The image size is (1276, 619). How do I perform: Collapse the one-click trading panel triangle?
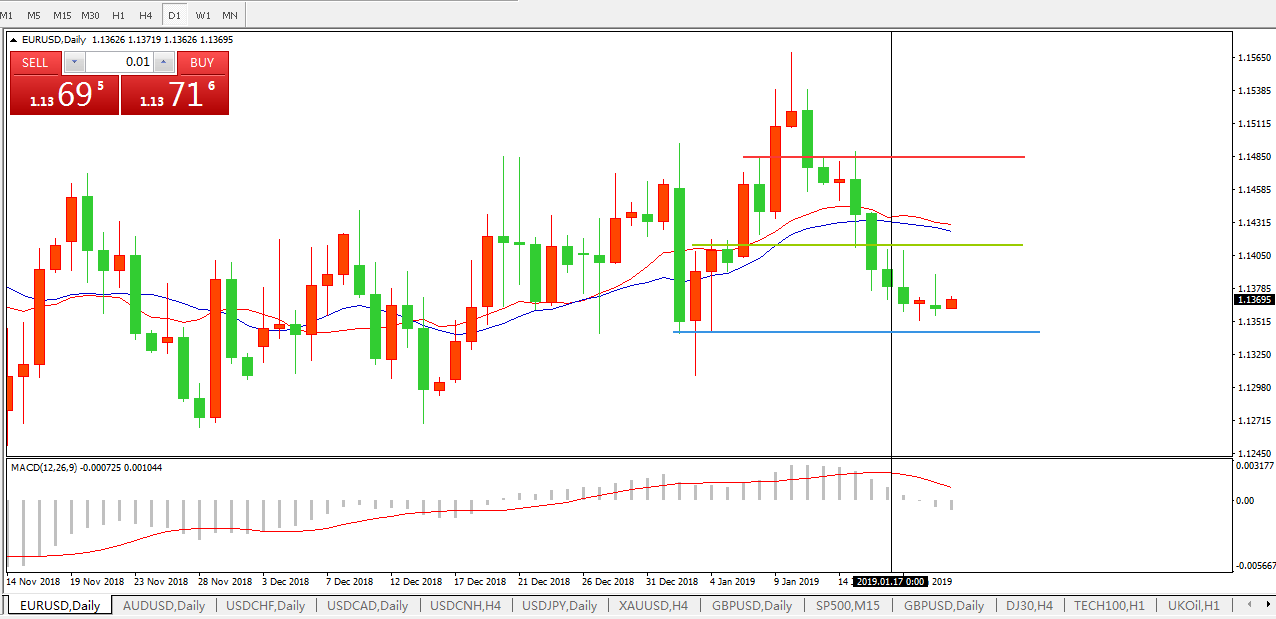click(x=14, y=40)
